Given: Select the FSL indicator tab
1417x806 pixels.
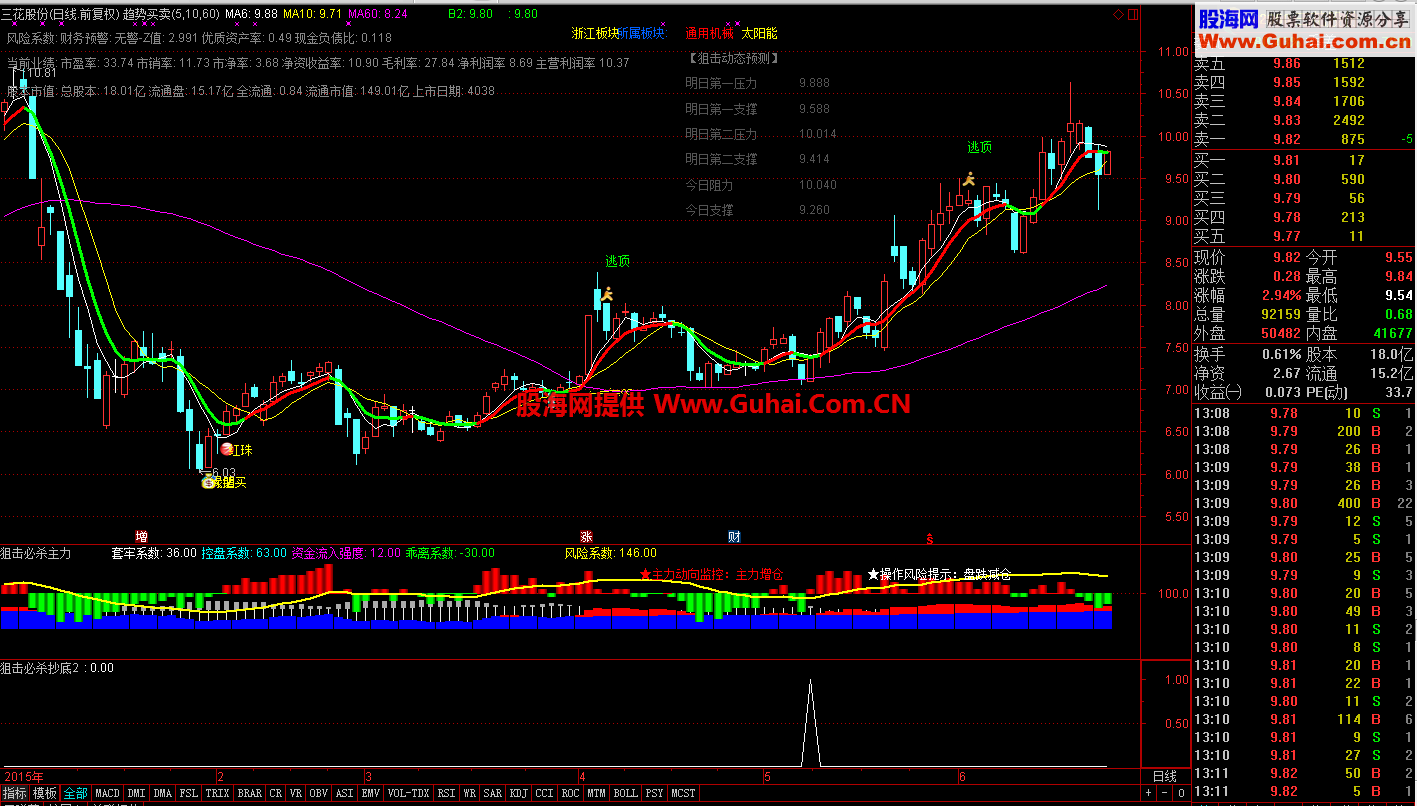Looking at the screenshot, I should (x=188, y=793).
